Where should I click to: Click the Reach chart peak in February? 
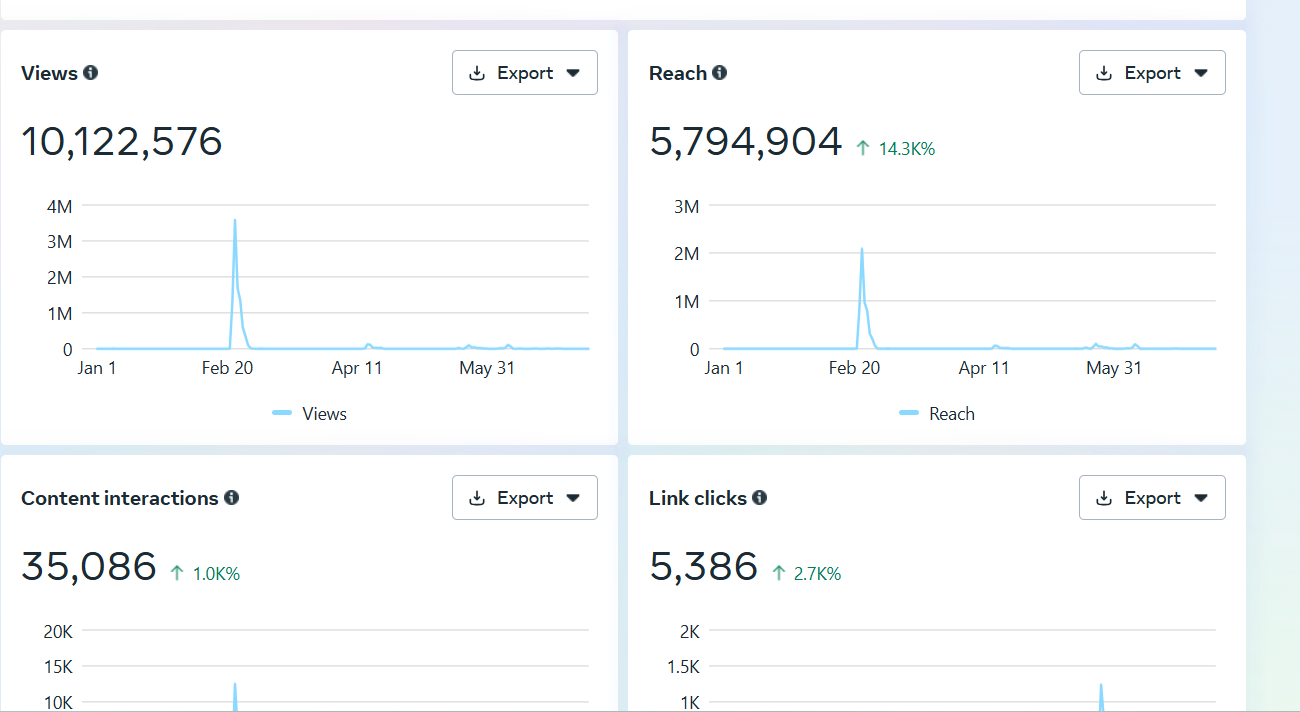click(861, 250)
